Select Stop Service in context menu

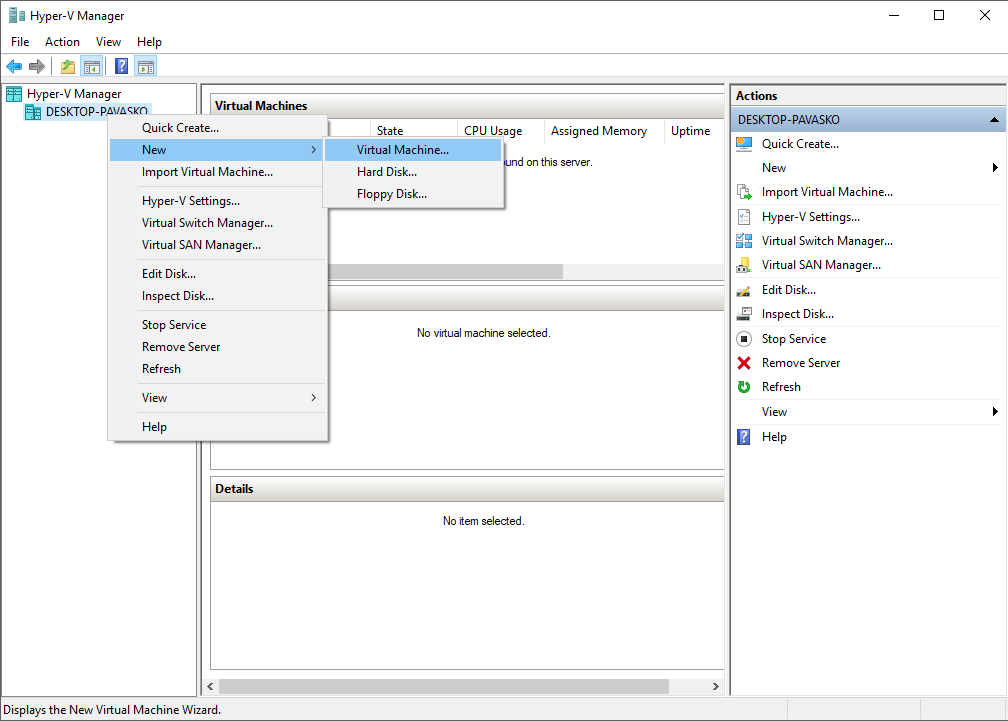(219, 325)
